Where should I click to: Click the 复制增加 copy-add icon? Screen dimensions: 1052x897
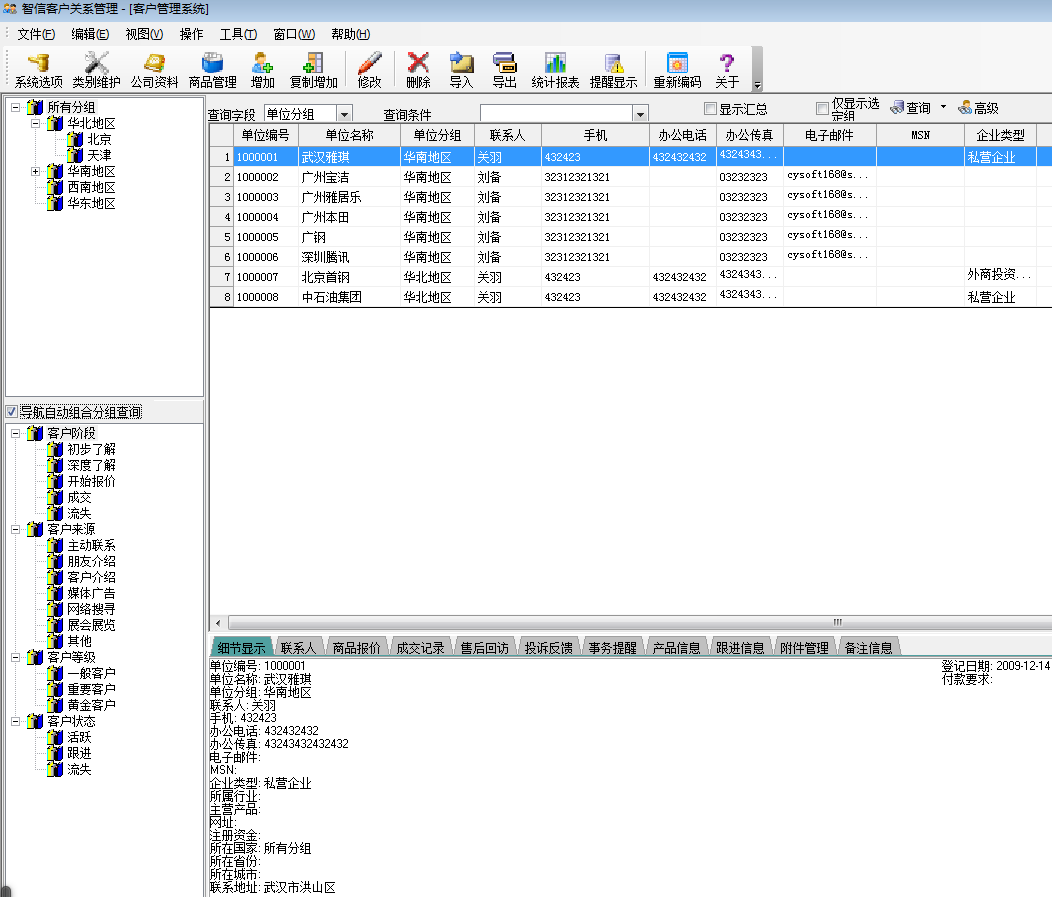point(313,70)
